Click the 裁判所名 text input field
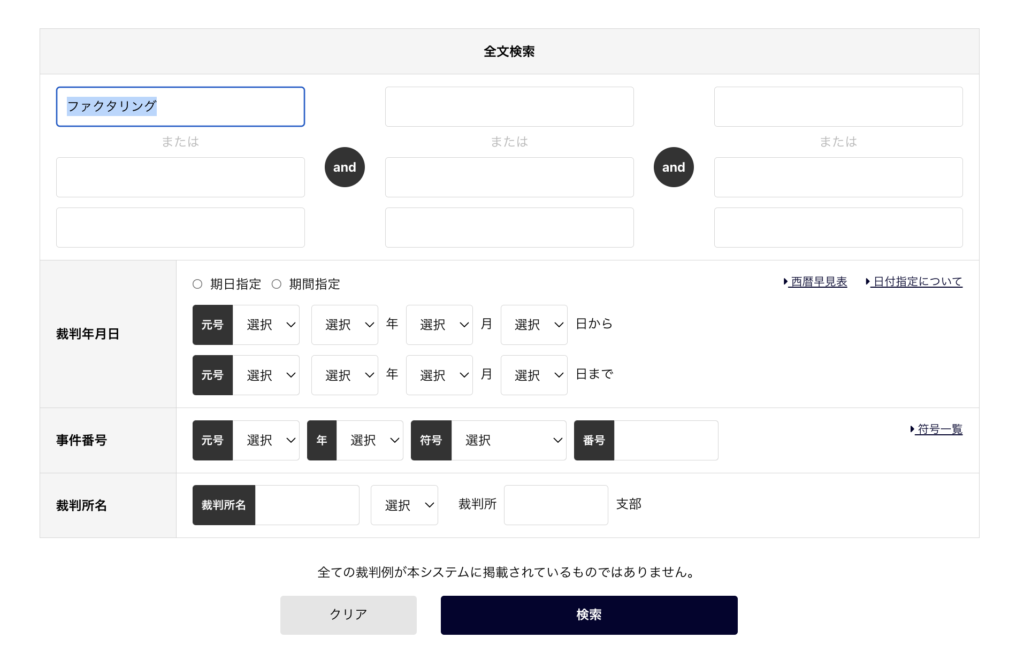 click(x=307, y=505)
